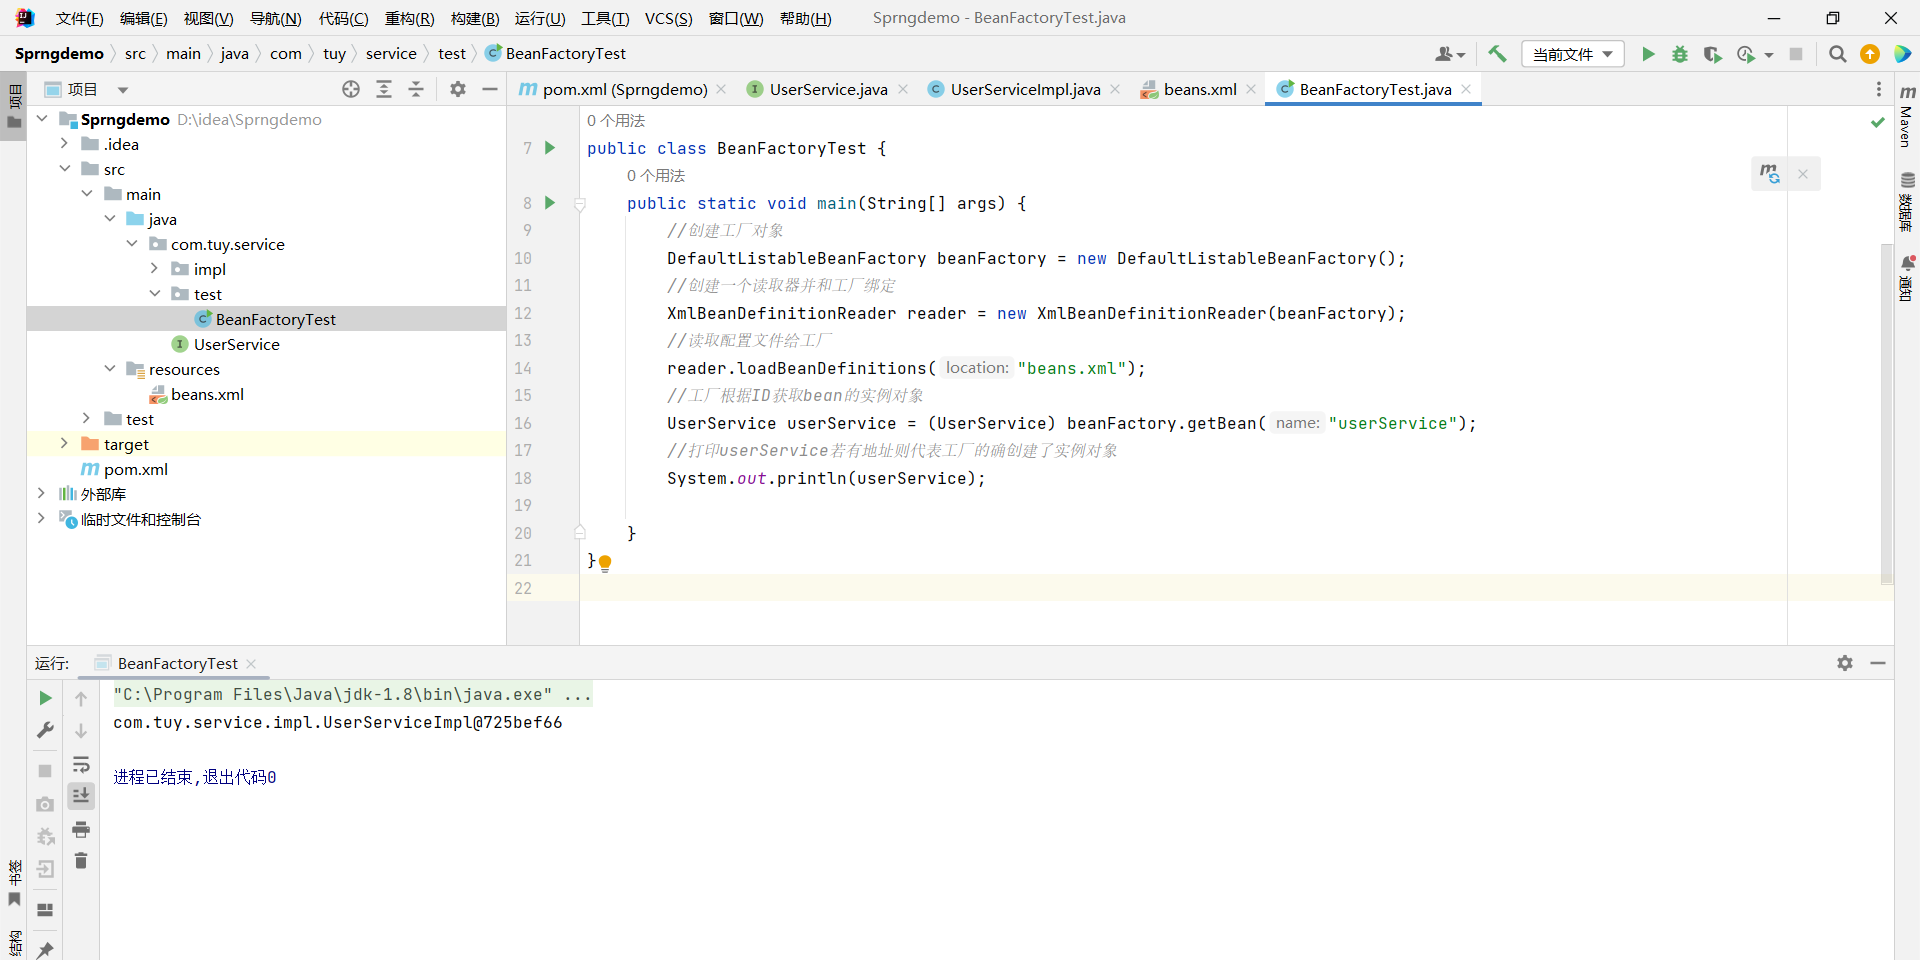Collapse all nodes in the project panel
The width and height of the screenshot is (1920, 960).
416,89
